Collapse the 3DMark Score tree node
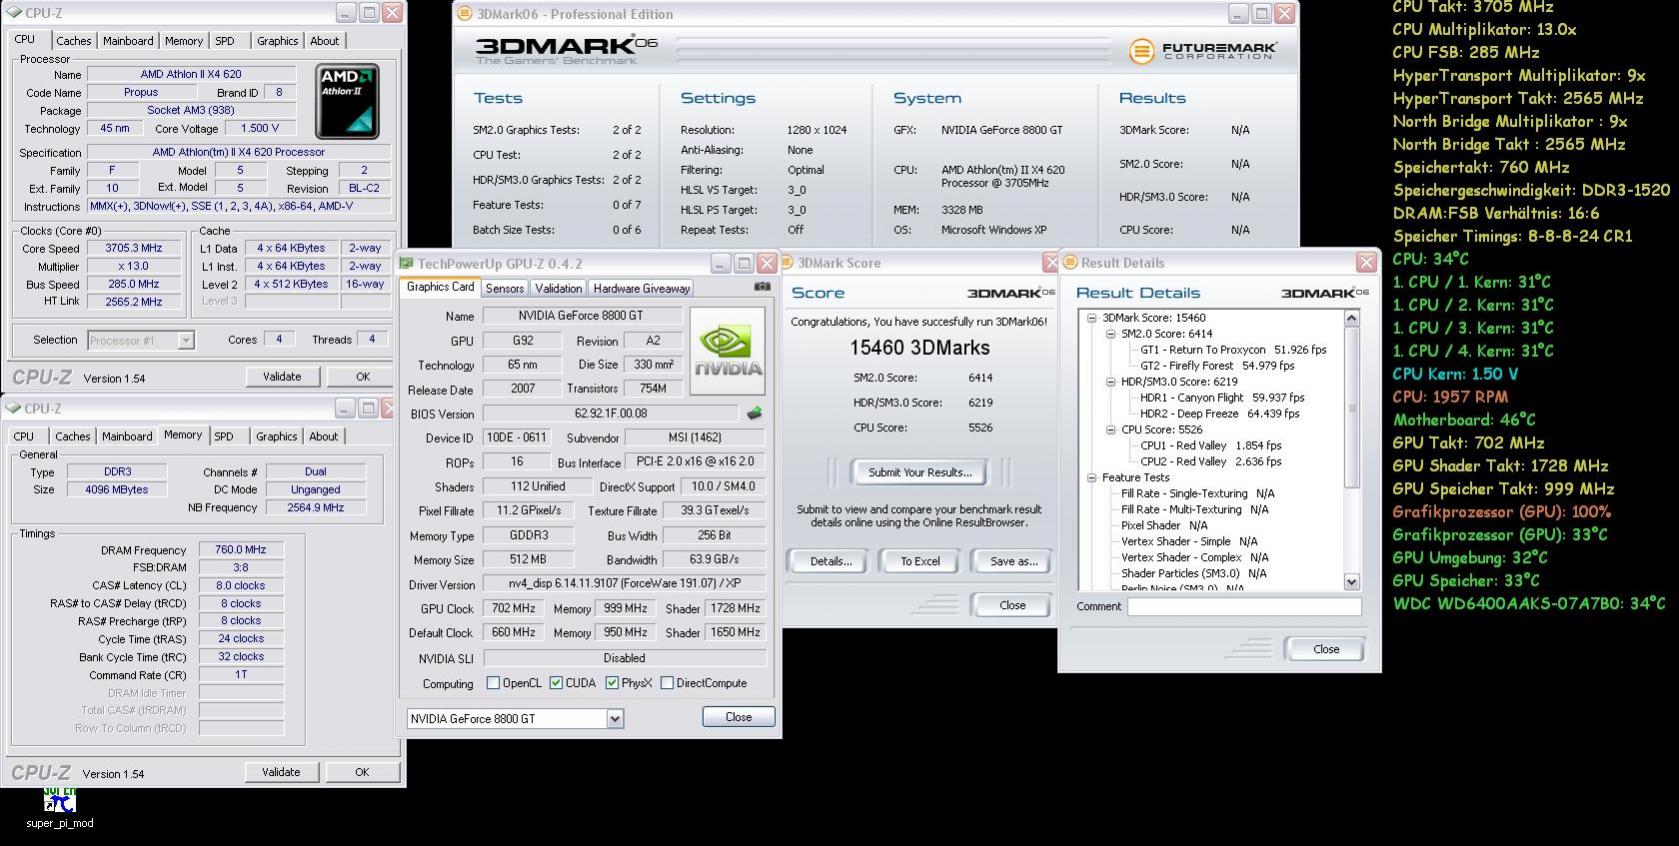Screen dimensions: 1679x846 (x=1092, y=318)
